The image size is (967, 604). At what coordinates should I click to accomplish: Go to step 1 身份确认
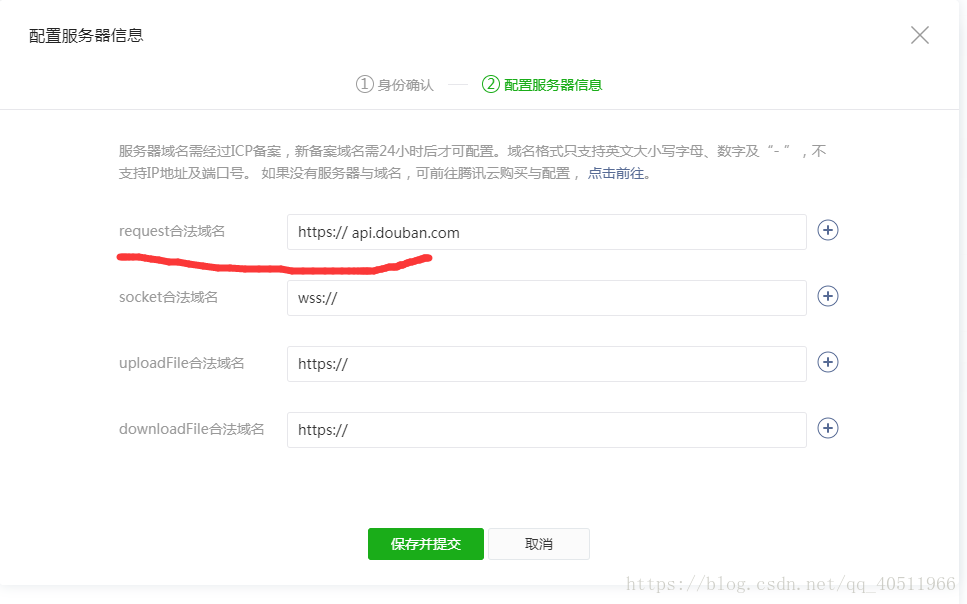point(395,85)
